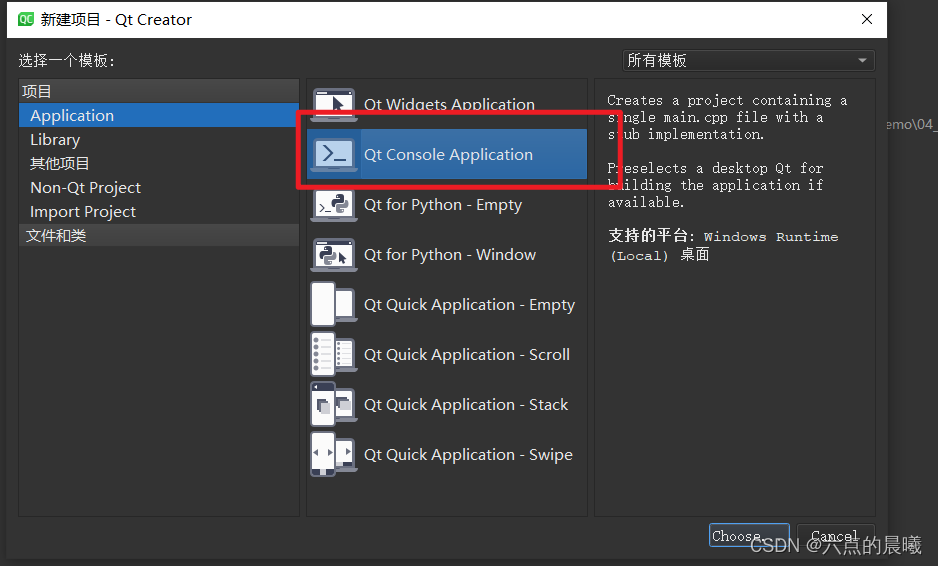The width and height of the screenshot is (938, 566).
Task: Select 其他项目 category
Action: [x=159, y=163]
